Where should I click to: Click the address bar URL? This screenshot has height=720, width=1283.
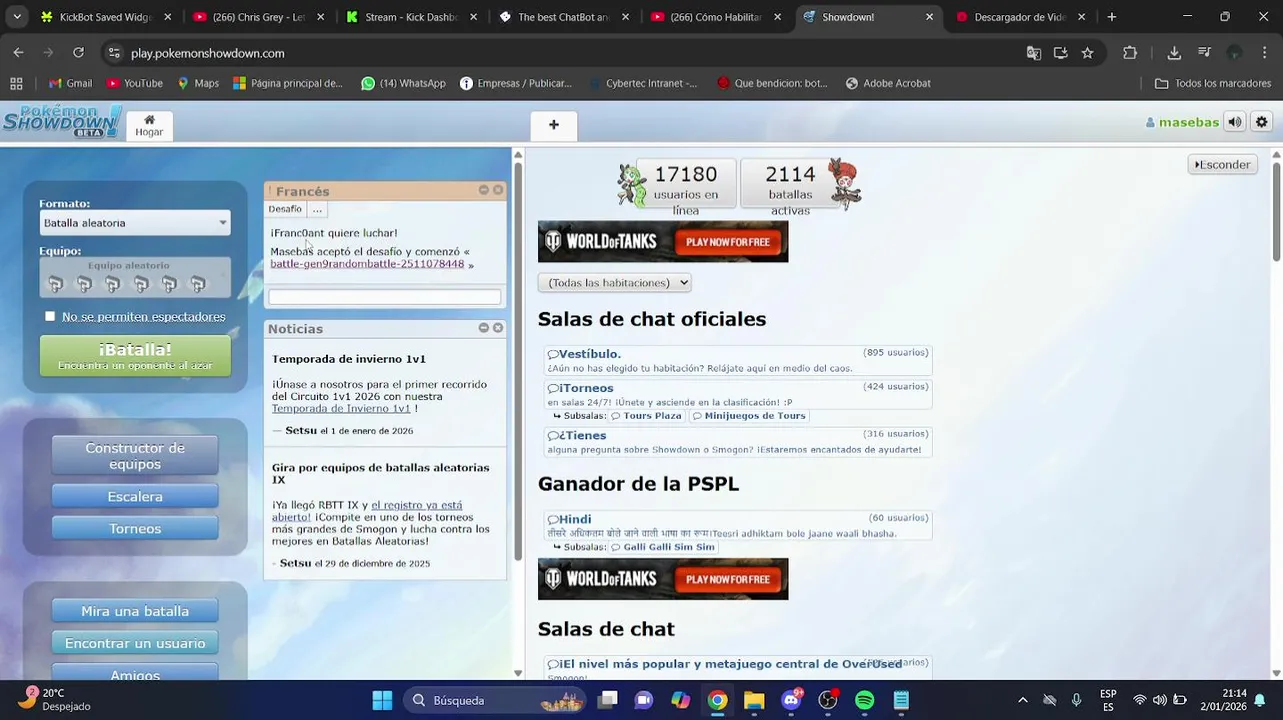click(x=208, y=53)
